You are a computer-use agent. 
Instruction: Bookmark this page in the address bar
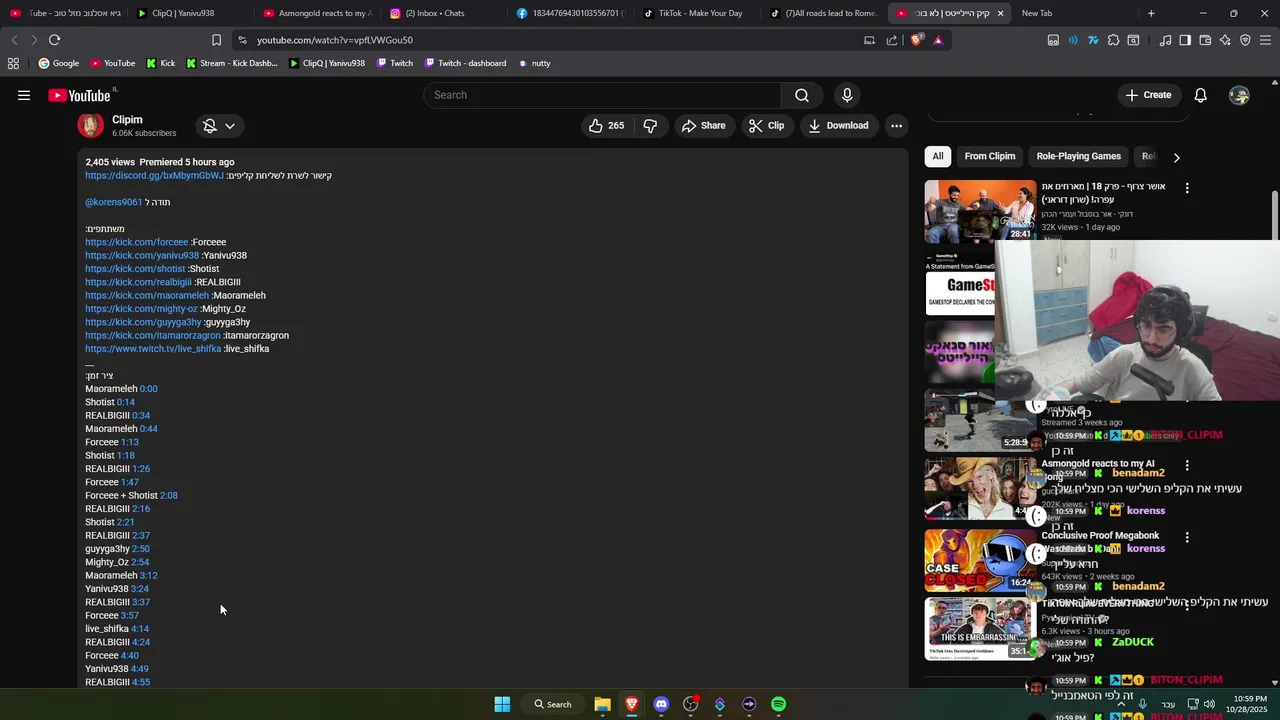[216, 40]
